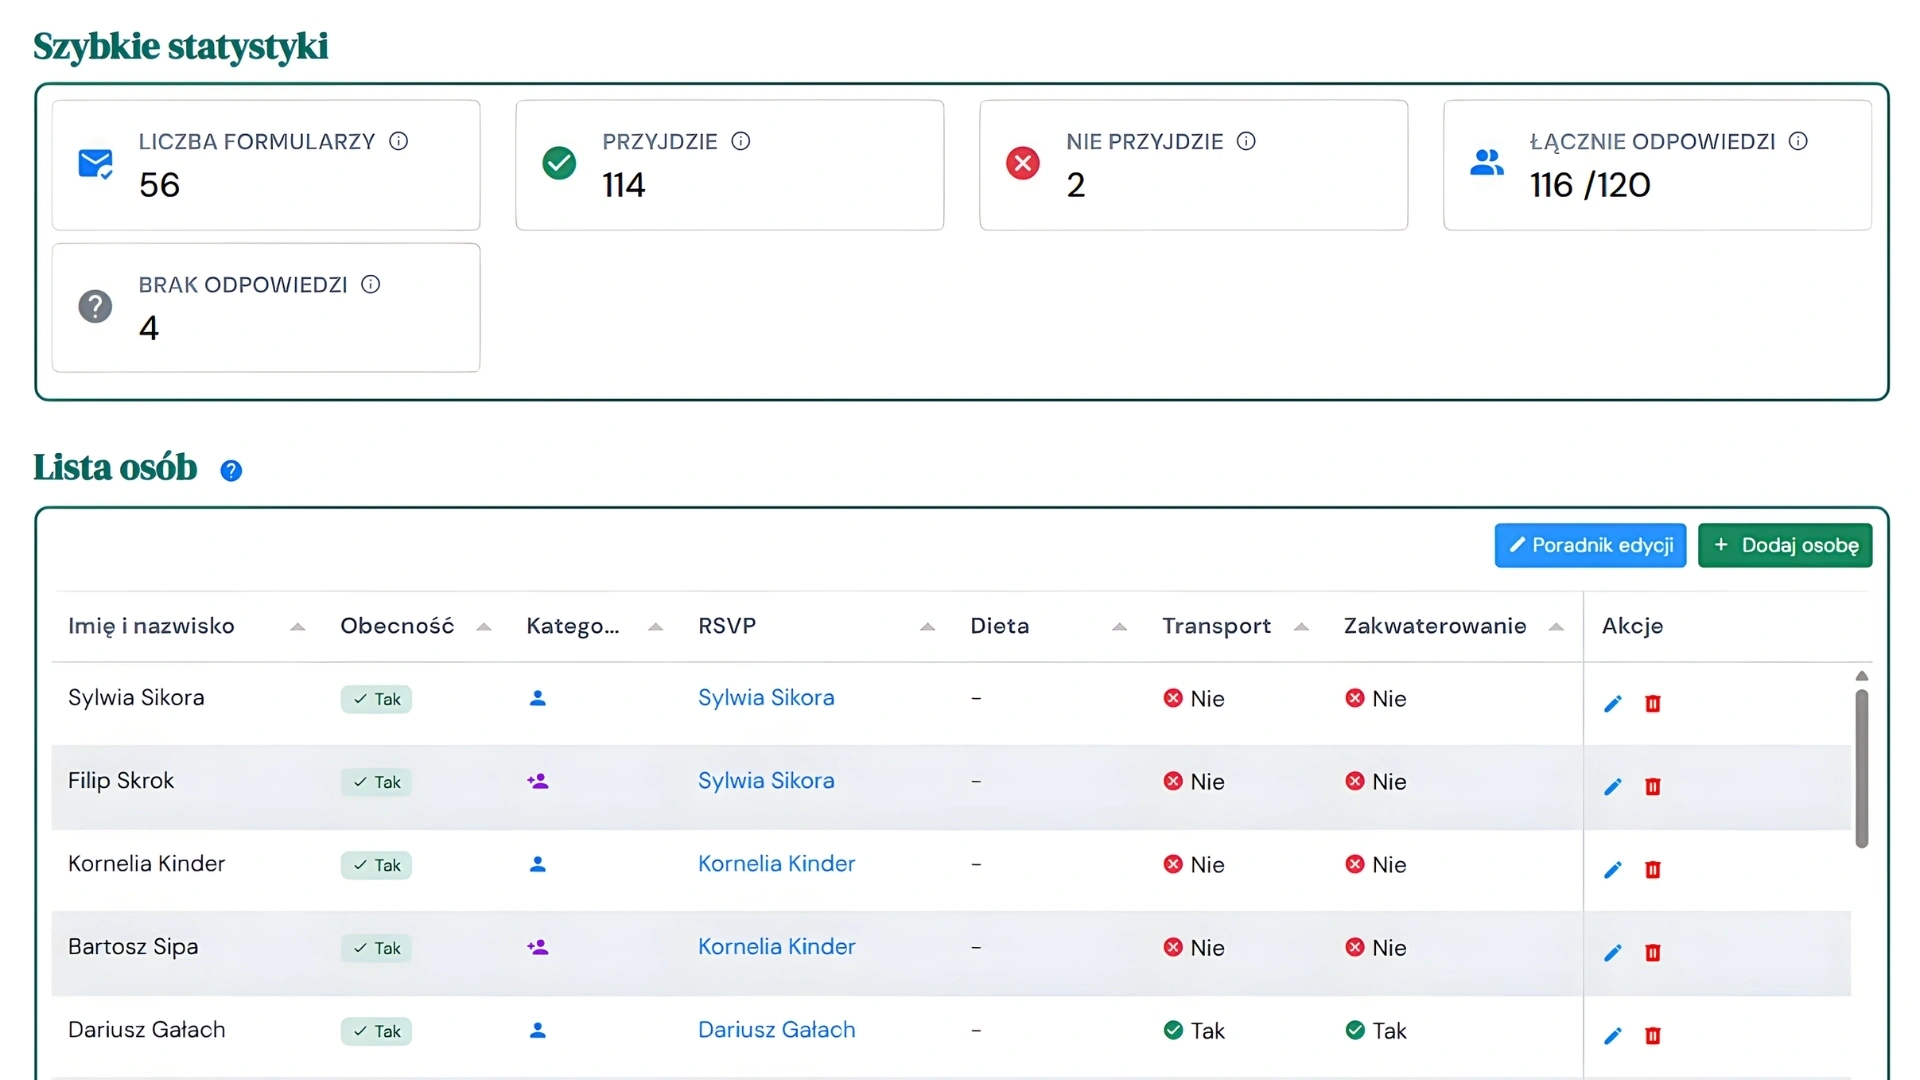Delete Bartosz Sipa with trash icon
1920x1080 pixels.
pos(1653,952)
